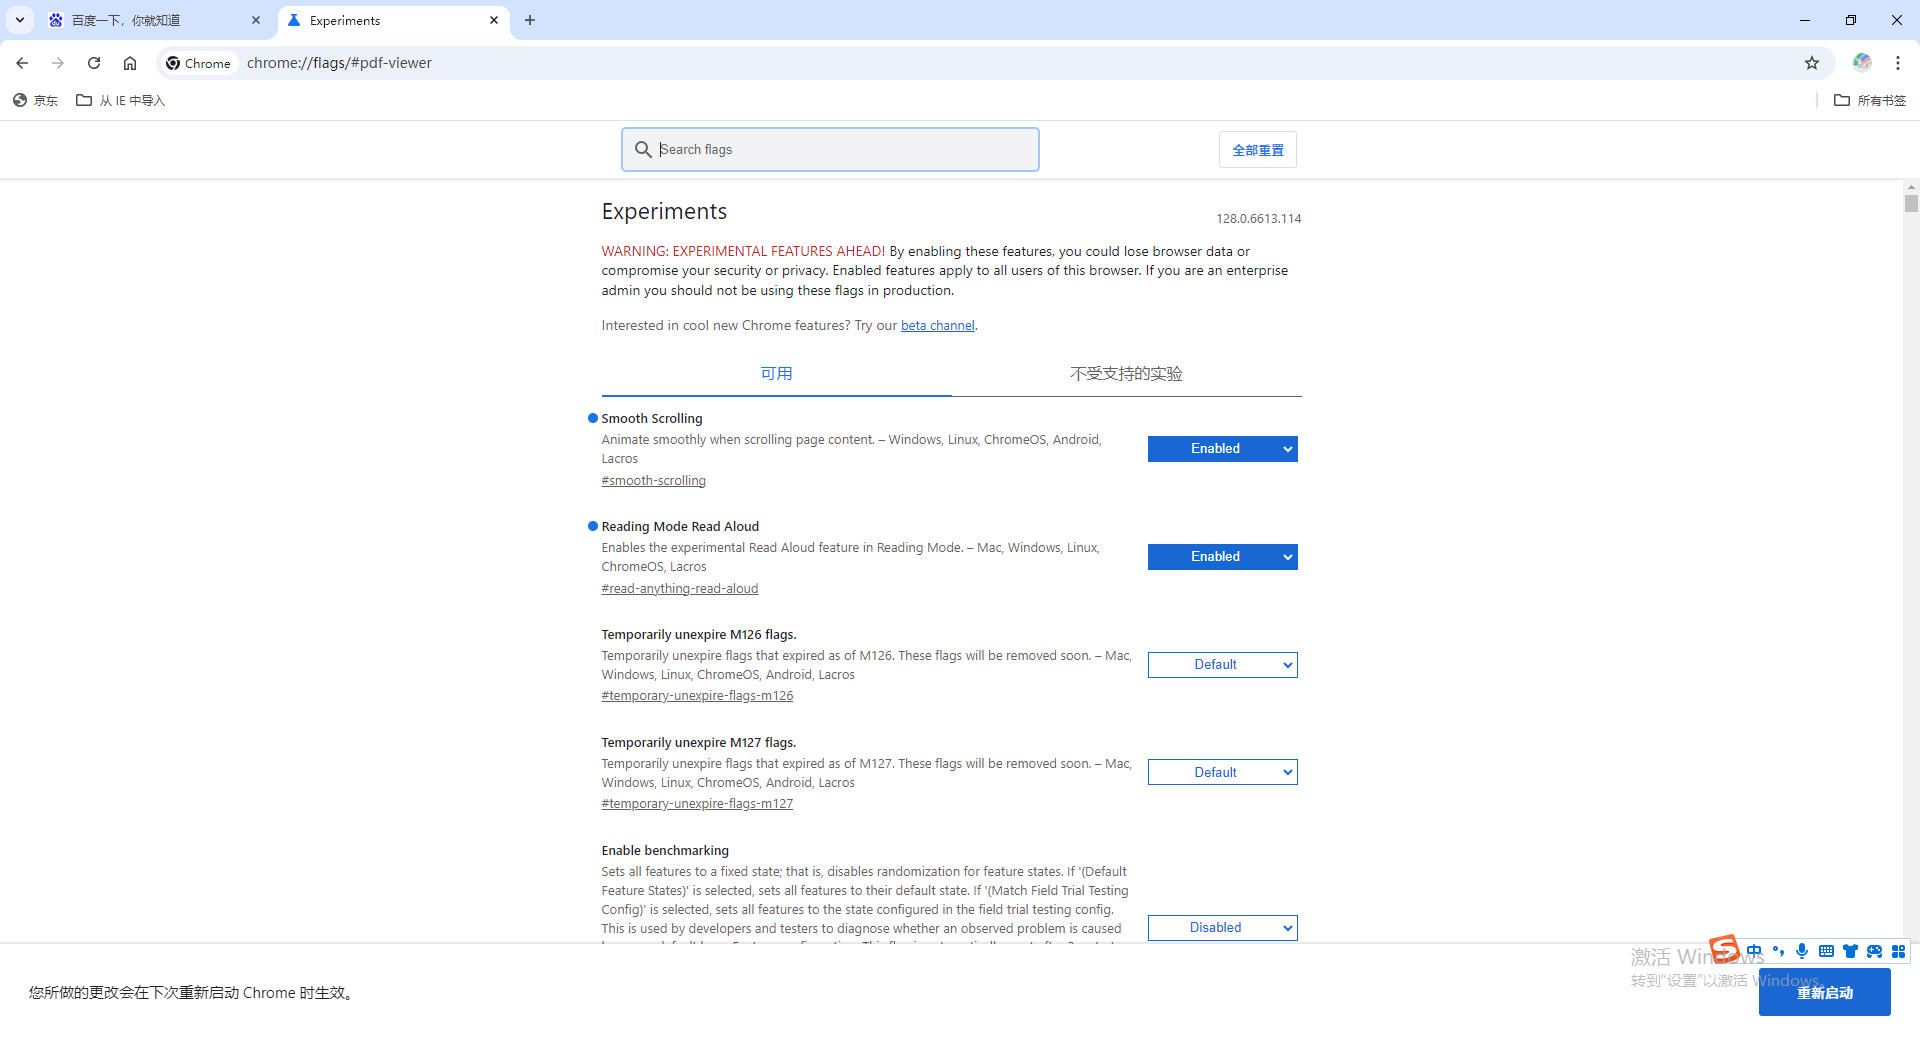1920x1040 pixels.
Task: Click the 全部重置 reset all button
Action: coord(1258,150)
